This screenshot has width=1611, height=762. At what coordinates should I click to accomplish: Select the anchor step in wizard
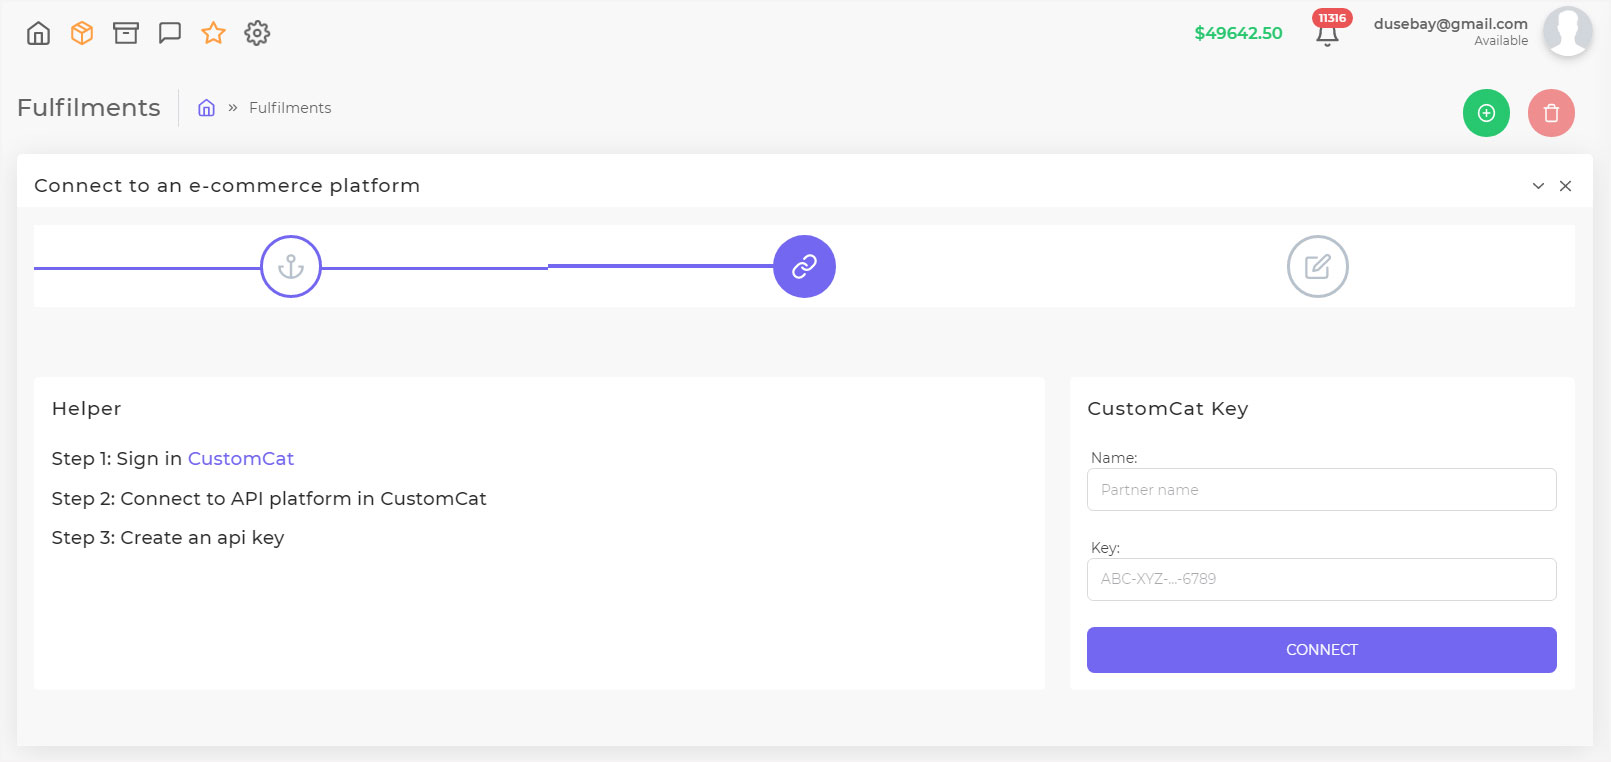pyautogui.click(x=291, y=266)
